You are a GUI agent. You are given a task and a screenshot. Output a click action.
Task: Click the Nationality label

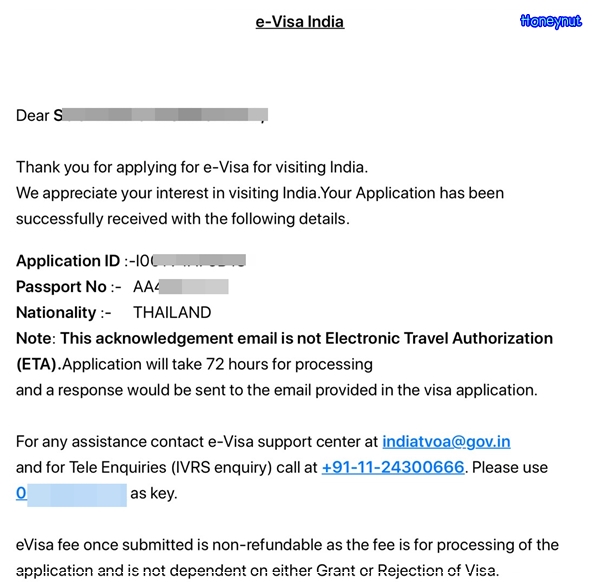[56, 313]
